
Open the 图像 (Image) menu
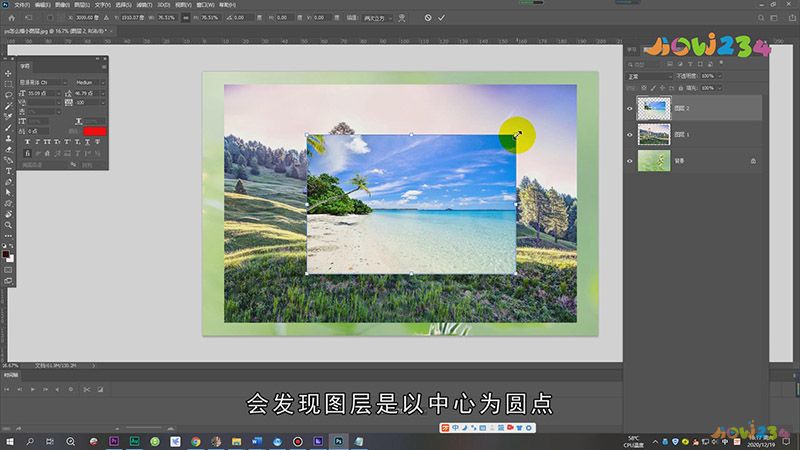point(62,5)
